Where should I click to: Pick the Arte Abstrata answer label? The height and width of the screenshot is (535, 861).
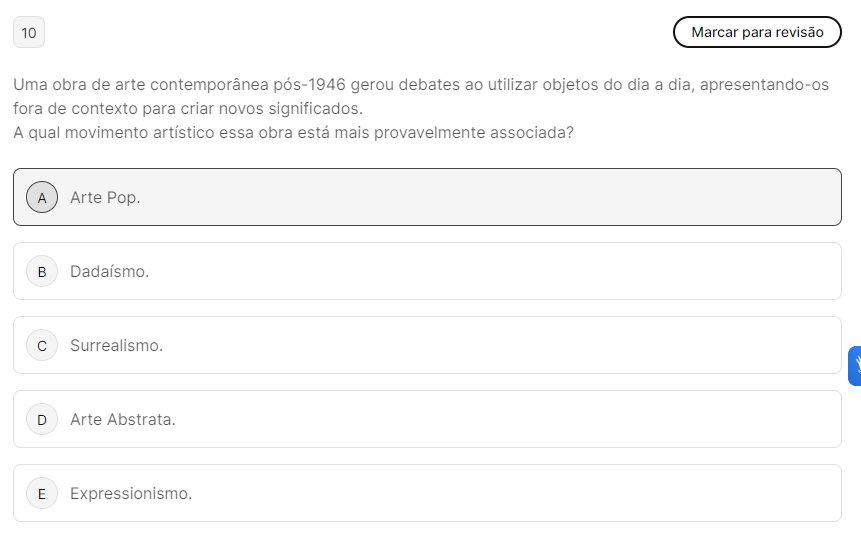click(x=122, y=420)
